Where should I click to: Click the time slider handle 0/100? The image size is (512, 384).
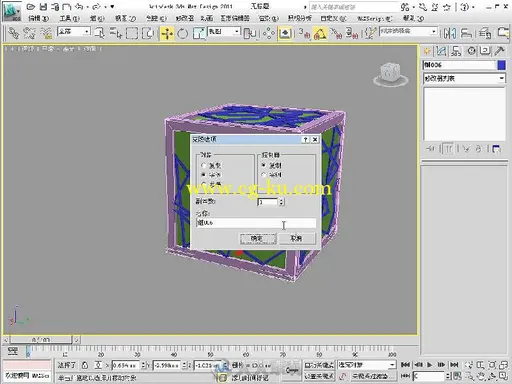41,340
